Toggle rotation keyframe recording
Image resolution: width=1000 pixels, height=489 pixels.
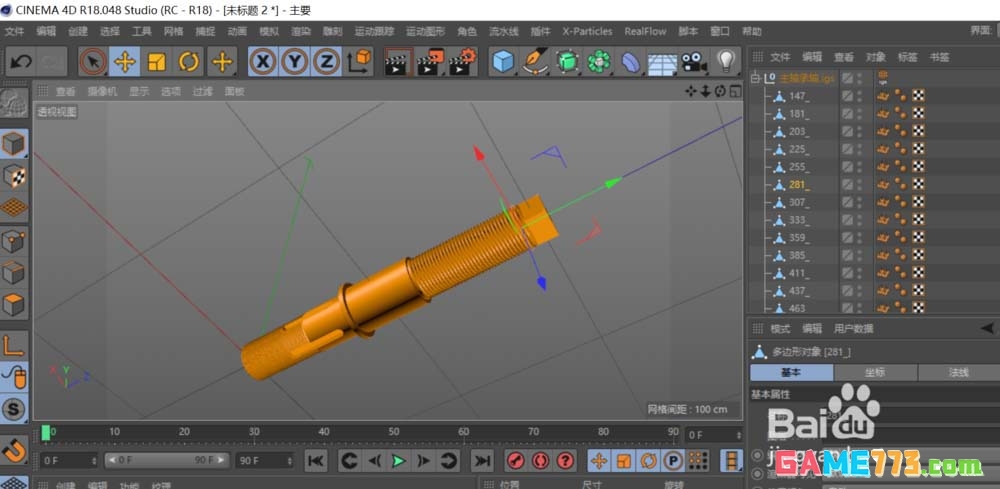tap(647, 460)
